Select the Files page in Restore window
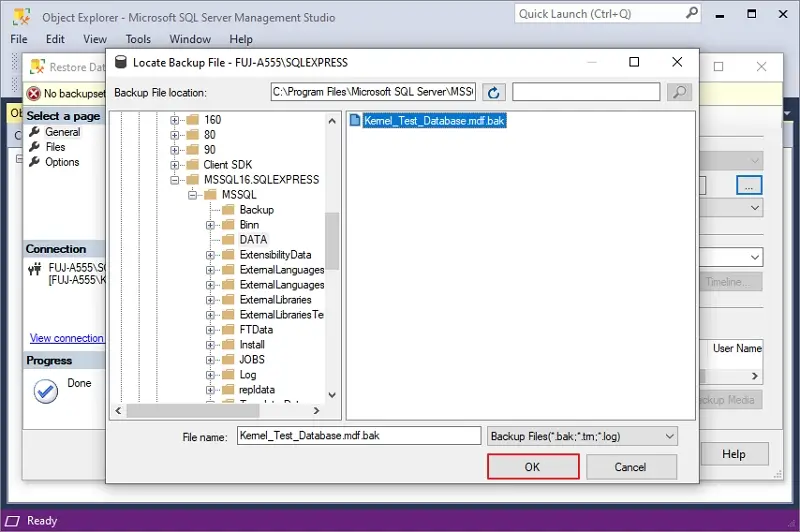 pyautogui.click(x=55, y=147)
